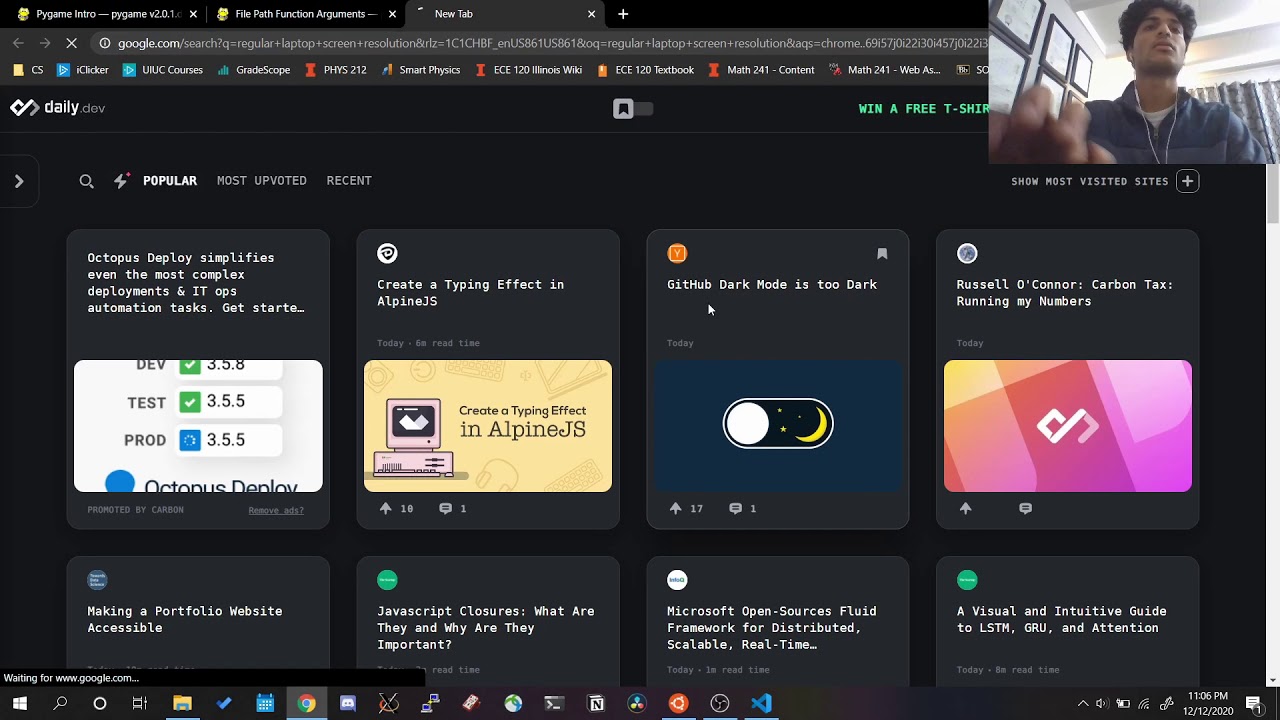Open the Smart Physics bookmark
Screen dimensions: 1280x720
tap(420, 70)
